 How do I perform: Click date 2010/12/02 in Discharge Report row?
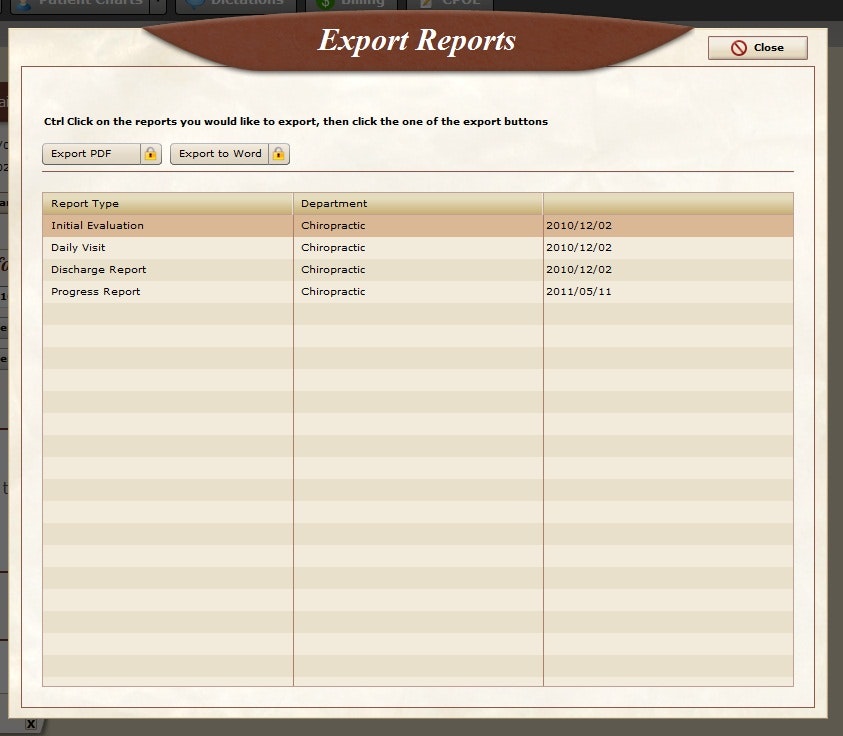[x=579, y=270]
